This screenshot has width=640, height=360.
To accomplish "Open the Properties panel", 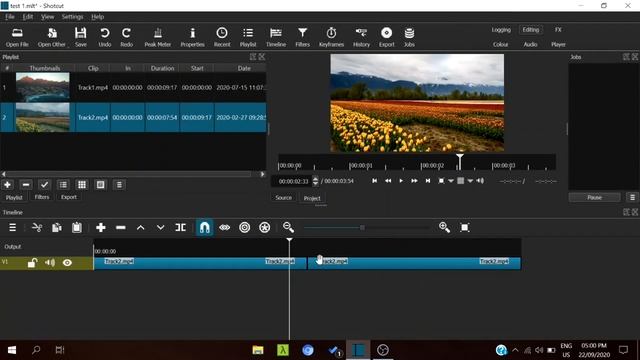I will click(192, 37).
